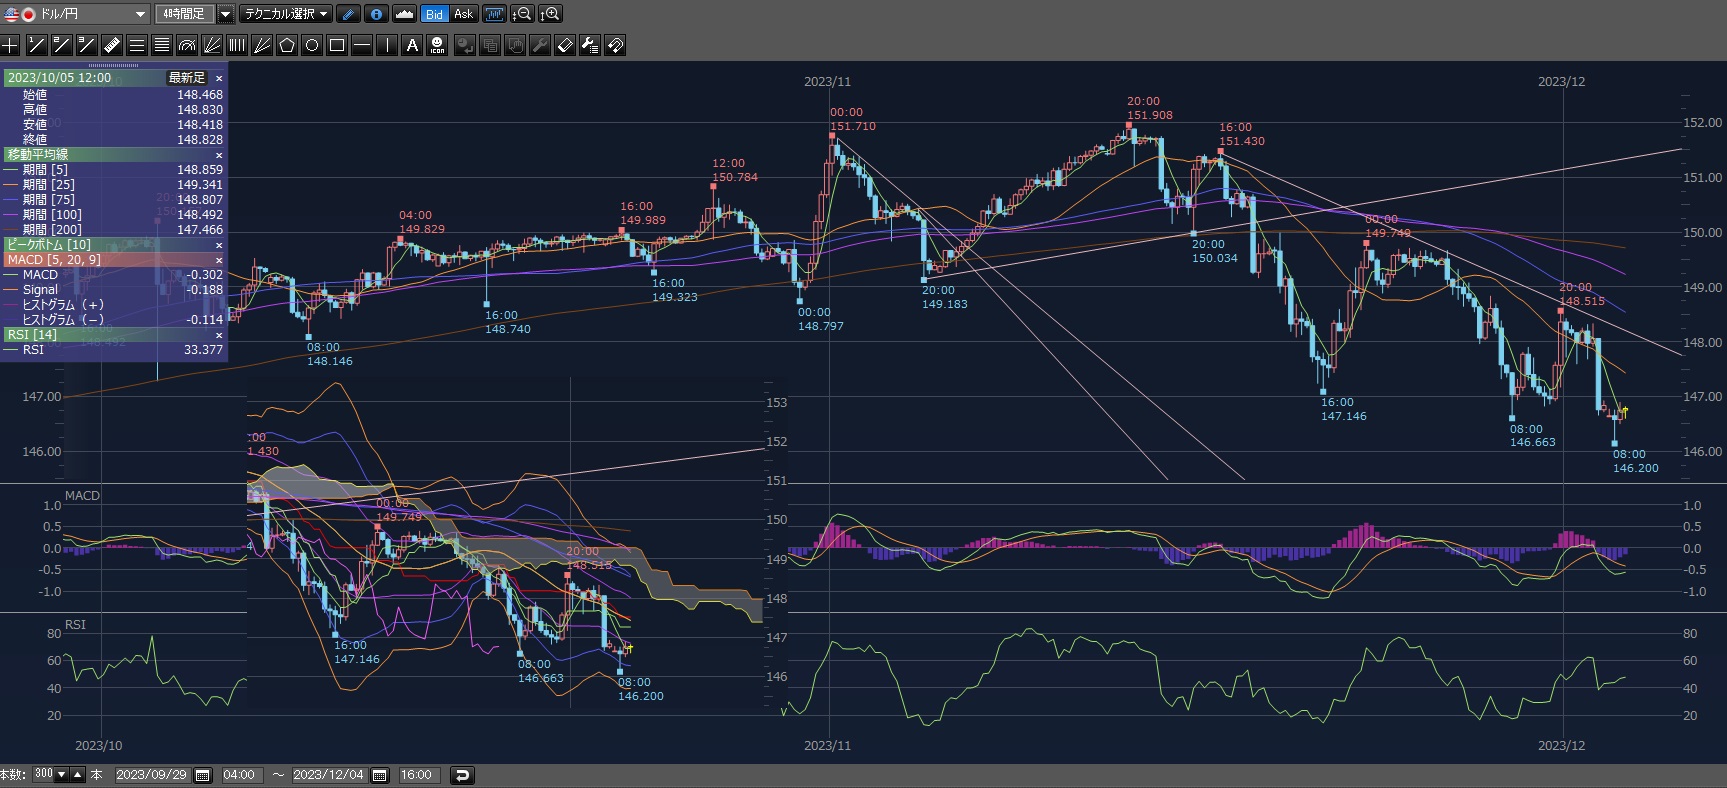Click the zoom in magnifier icon
Screen dimensions: 1727x788
click(x=550, y=14)
